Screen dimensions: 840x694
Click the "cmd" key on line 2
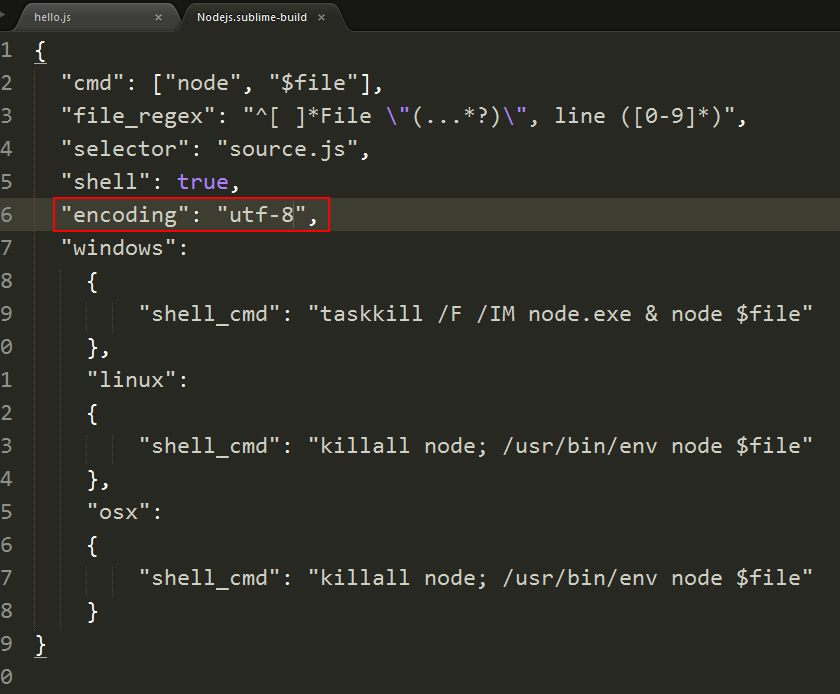(93, 83)
